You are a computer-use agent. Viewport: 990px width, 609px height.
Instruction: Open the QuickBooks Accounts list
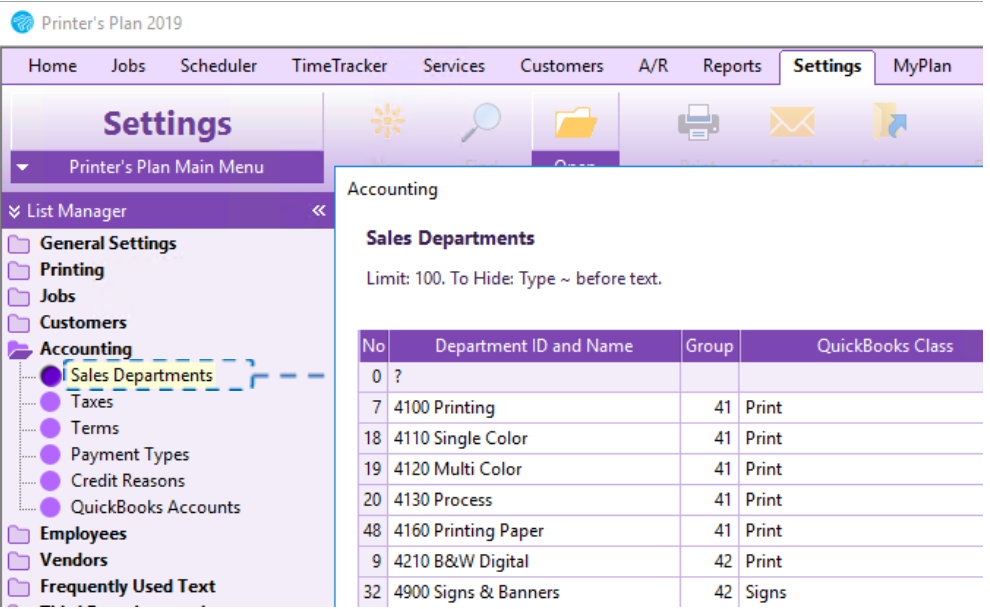point(155,507)
